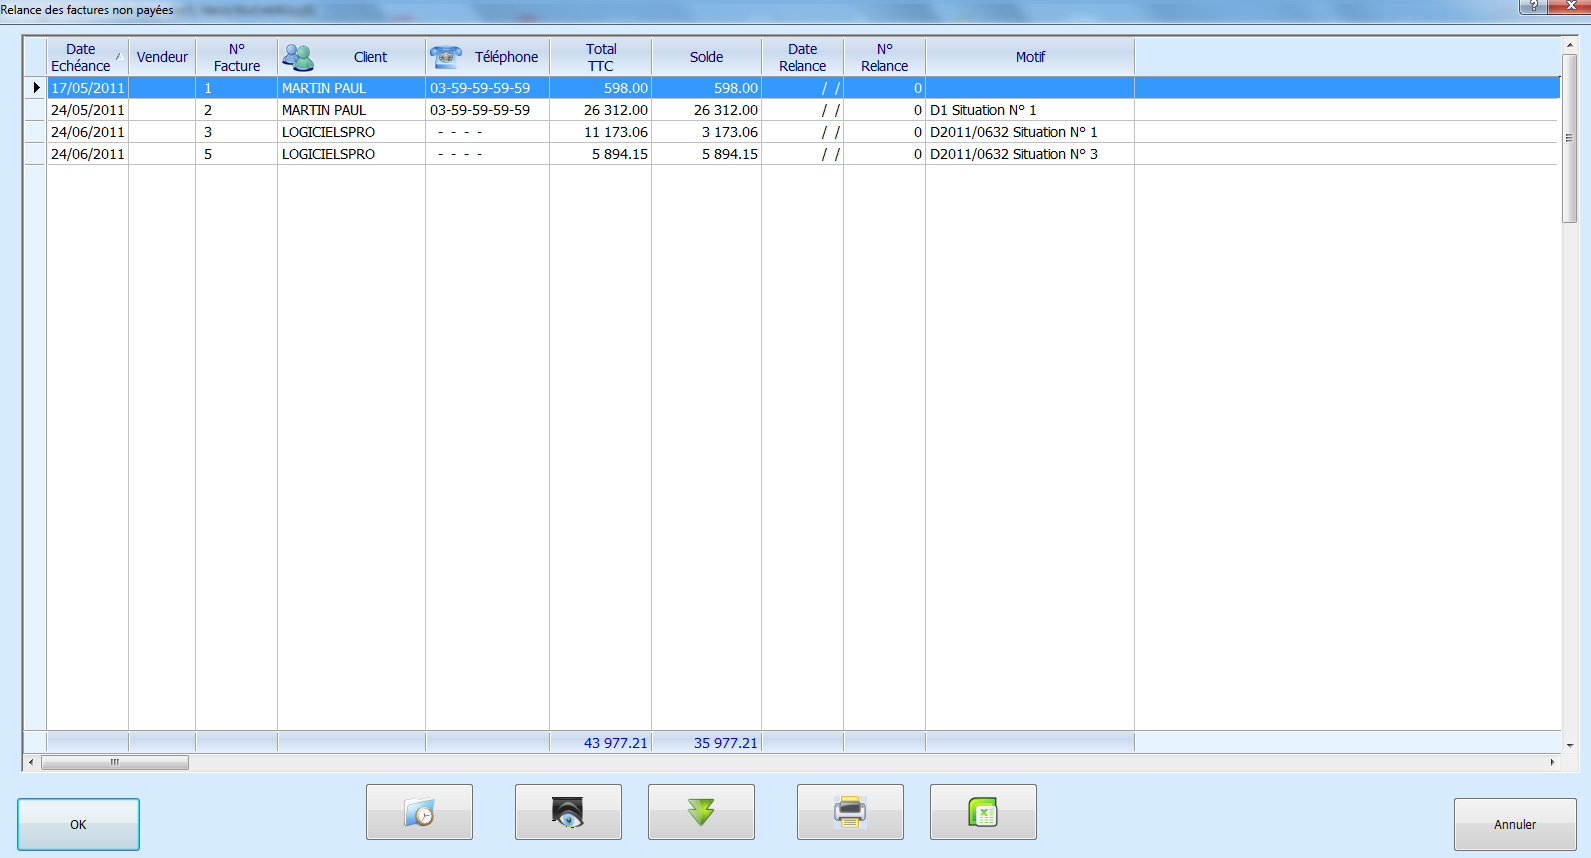This screenshot has height=858, width=1591.
Task: Print the unpaid invoices list
Action: tap(850, 812)
